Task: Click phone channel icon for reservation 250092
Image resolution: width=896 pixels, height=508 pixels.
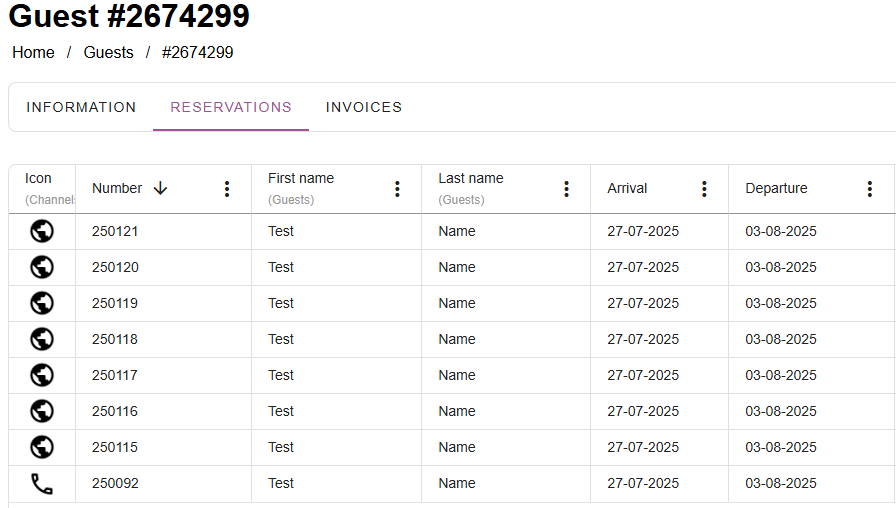Action: click(42, 484)
